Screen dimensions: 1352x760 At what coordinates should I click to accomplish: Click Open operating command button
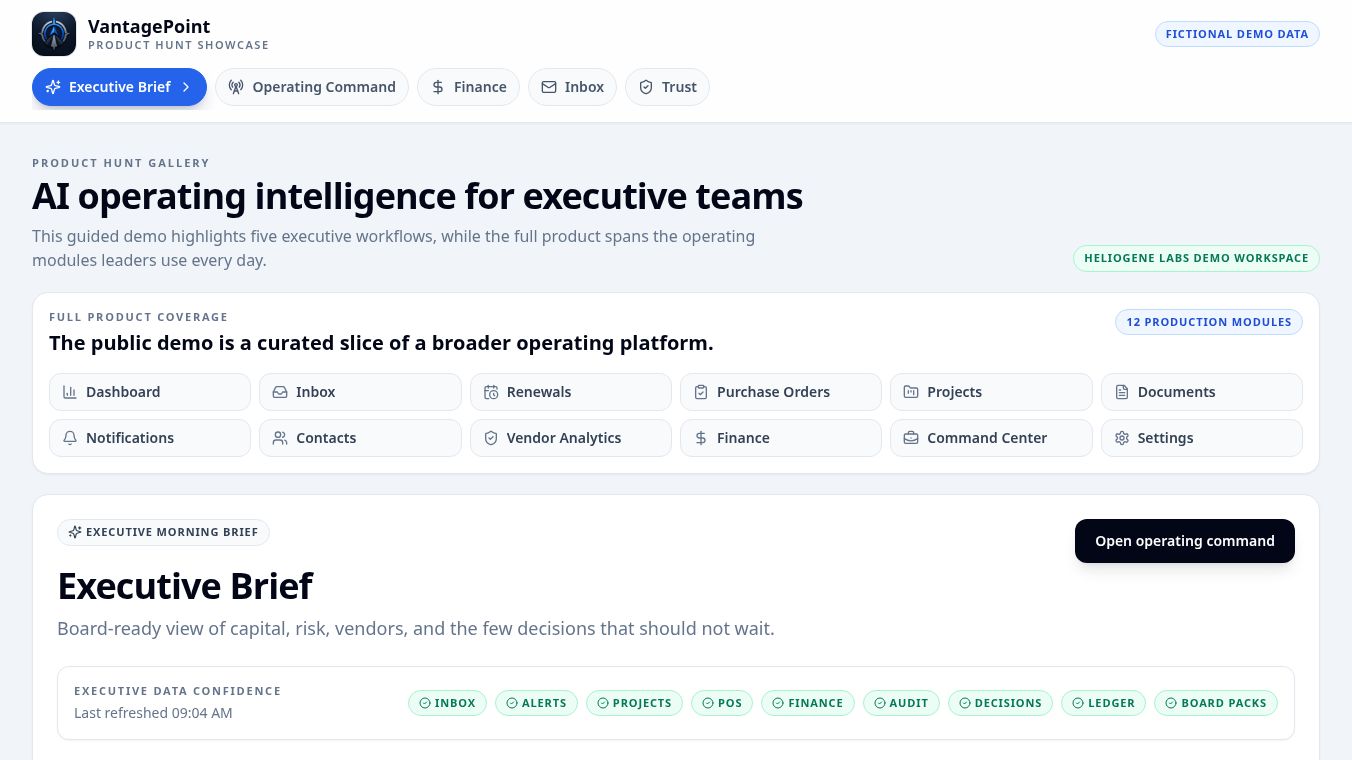1185,541
